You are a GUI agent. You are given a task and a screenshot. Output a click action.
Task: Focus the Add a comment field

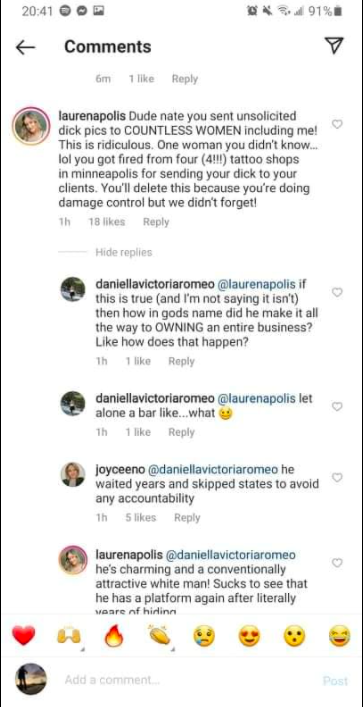pos(180,680)
